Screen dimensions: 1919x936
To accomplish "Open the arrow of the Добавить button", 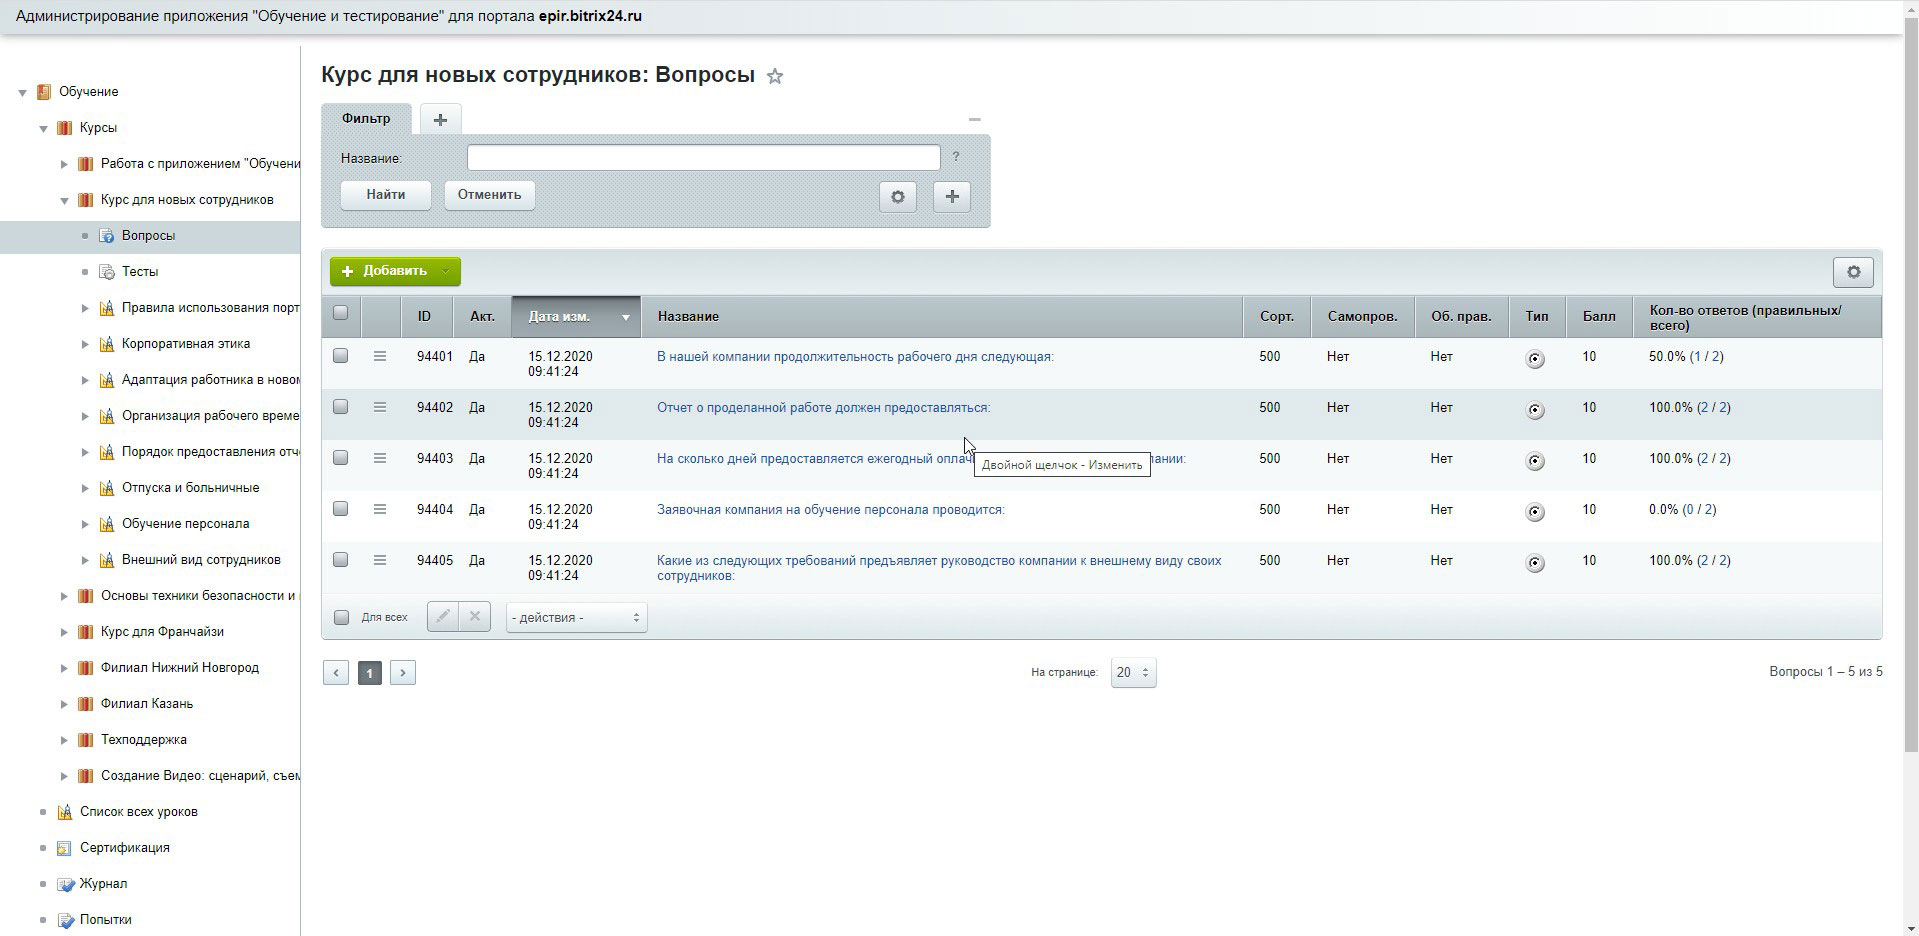I will tap(446, 271).
